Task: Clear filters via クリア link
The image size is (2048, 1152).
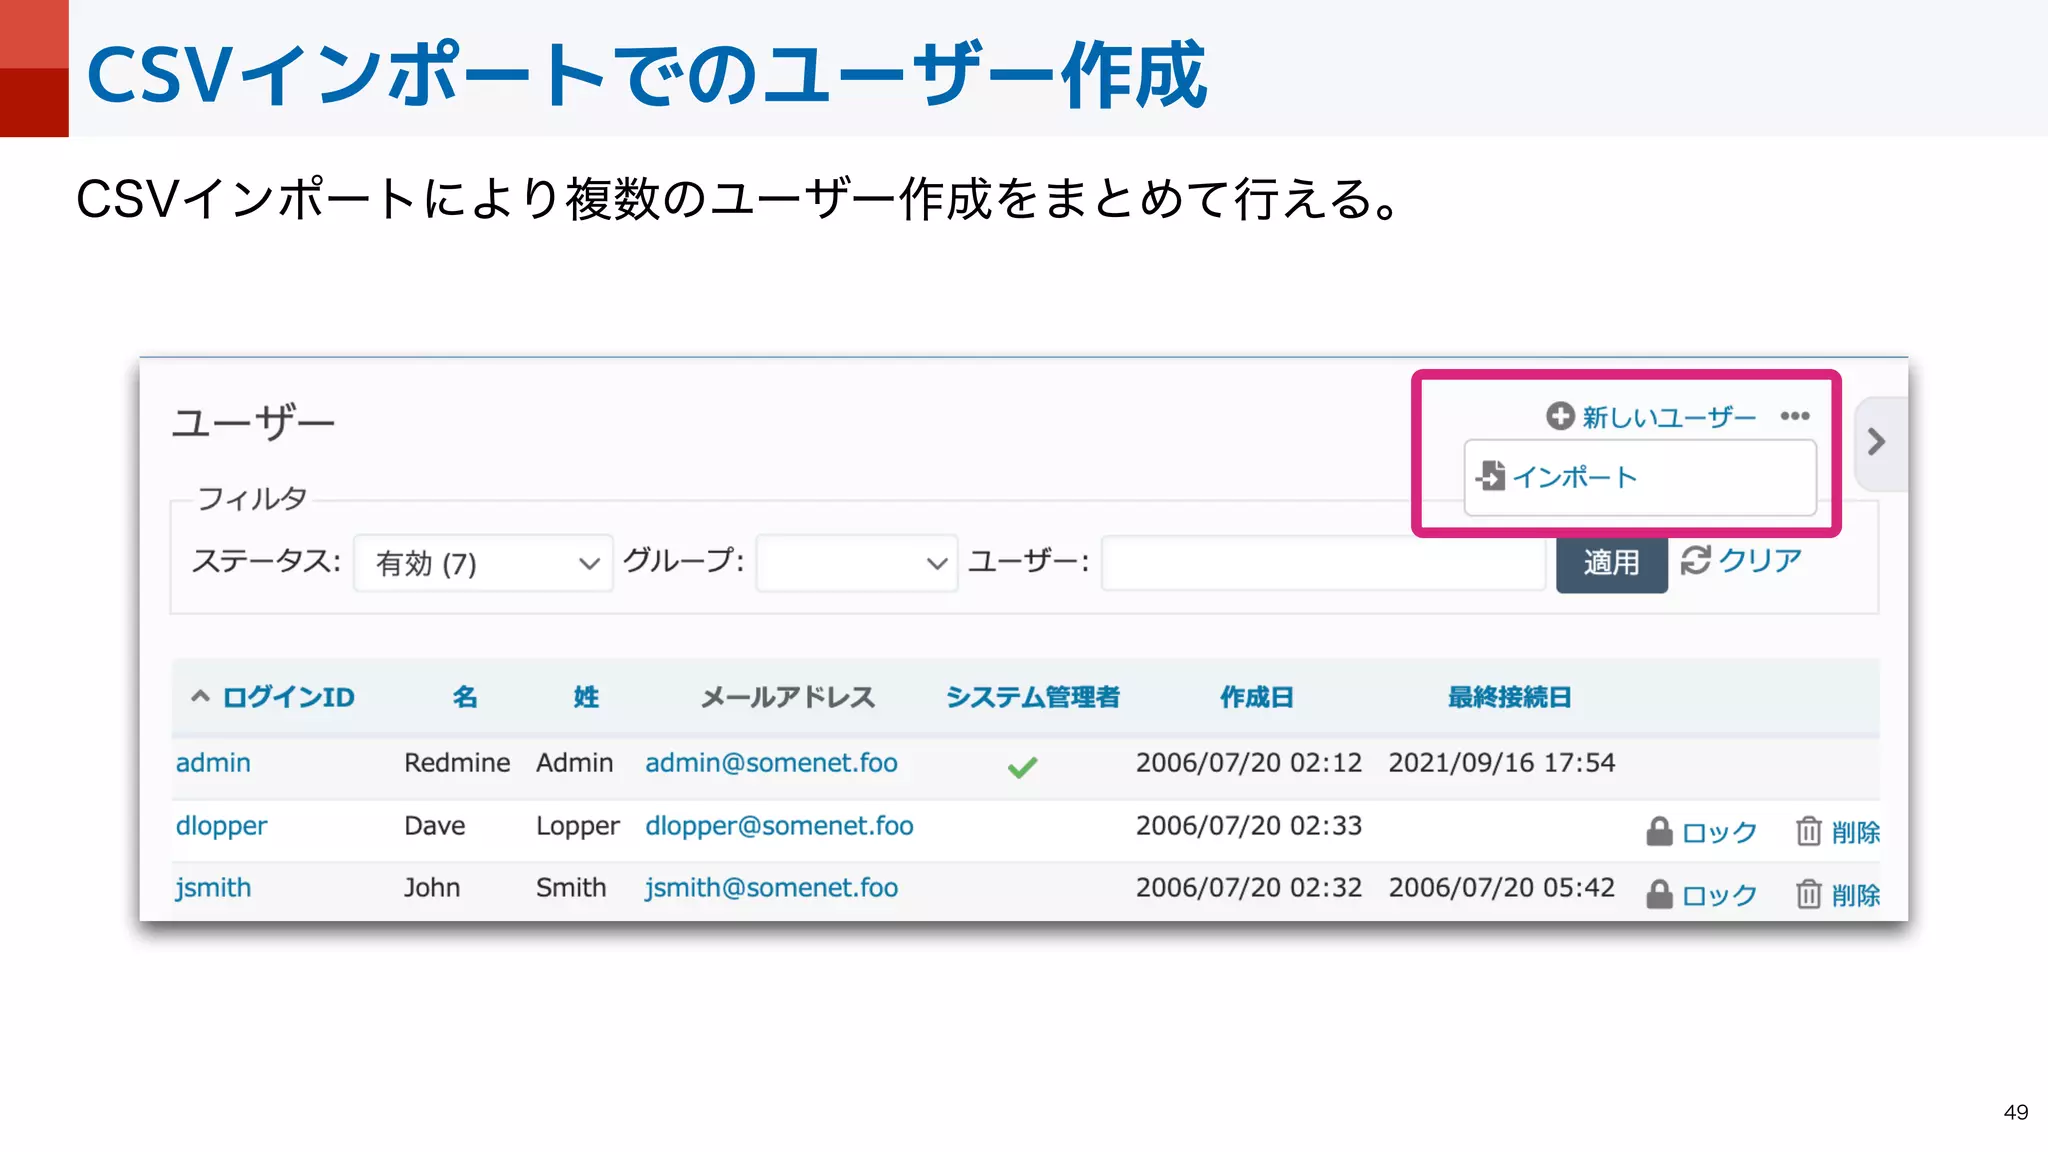Action: tap(1760, 560)
